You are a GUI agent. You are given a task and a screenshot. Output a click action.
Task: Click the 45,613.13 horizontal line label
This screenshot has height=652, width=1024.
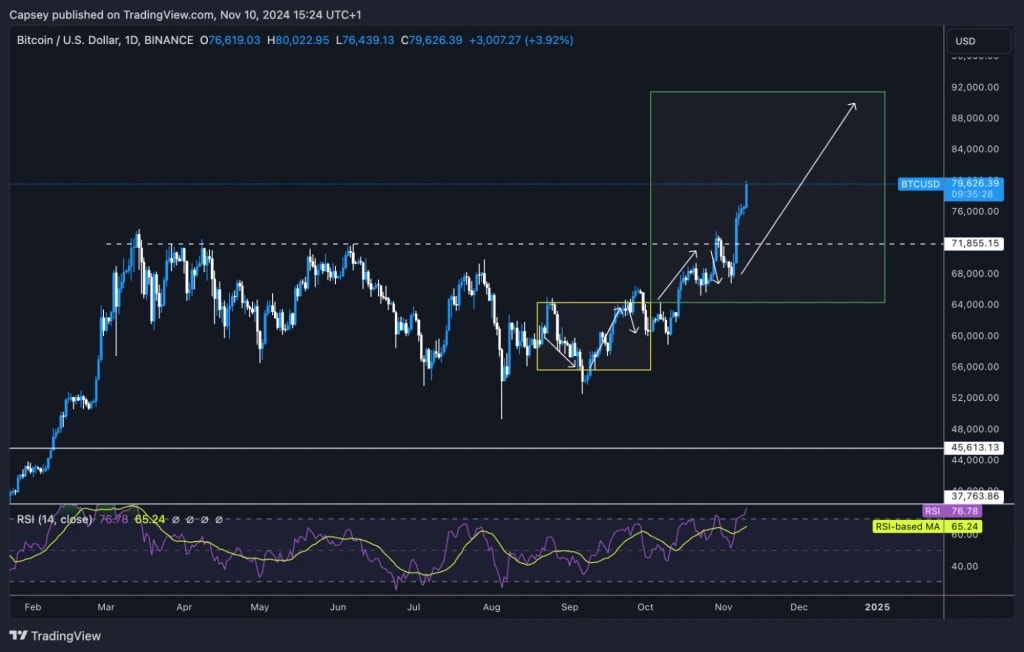pyautogui.click(x=974, y=448)
